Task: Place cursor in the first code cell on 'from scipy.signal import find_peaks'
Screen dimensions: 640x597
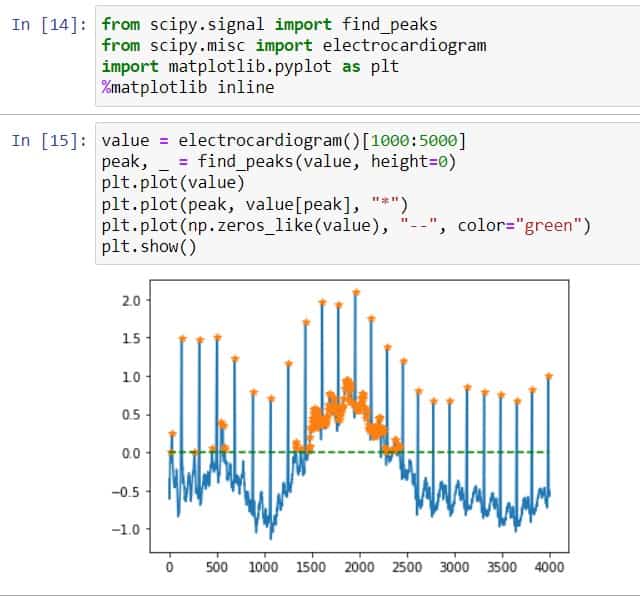Action: pos(269,24)
